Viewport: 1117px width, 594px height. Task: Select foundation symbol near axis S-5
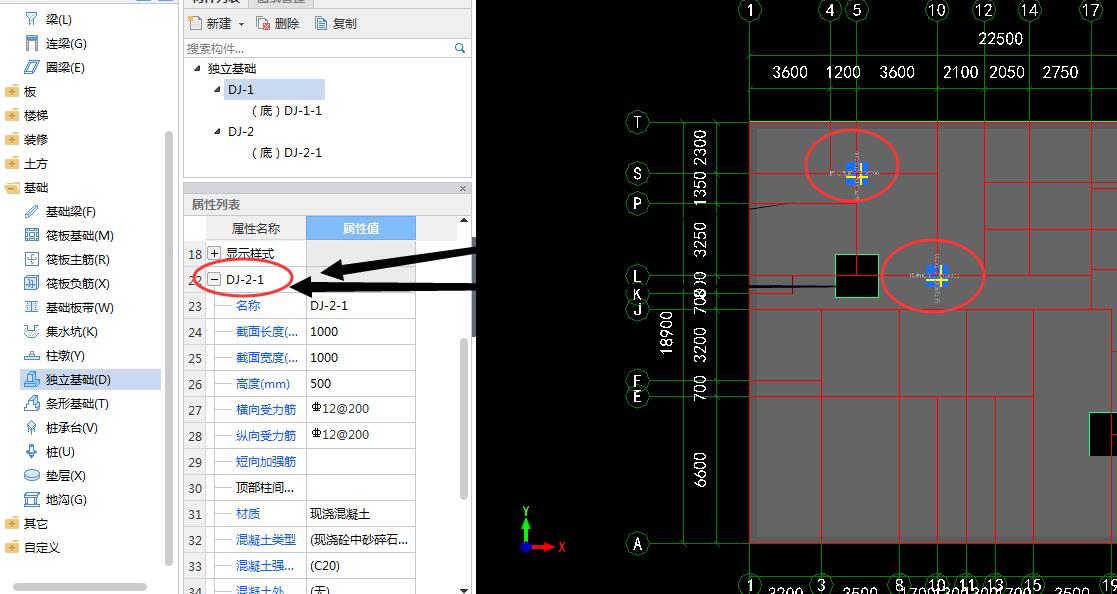click(x=858, y=173)
